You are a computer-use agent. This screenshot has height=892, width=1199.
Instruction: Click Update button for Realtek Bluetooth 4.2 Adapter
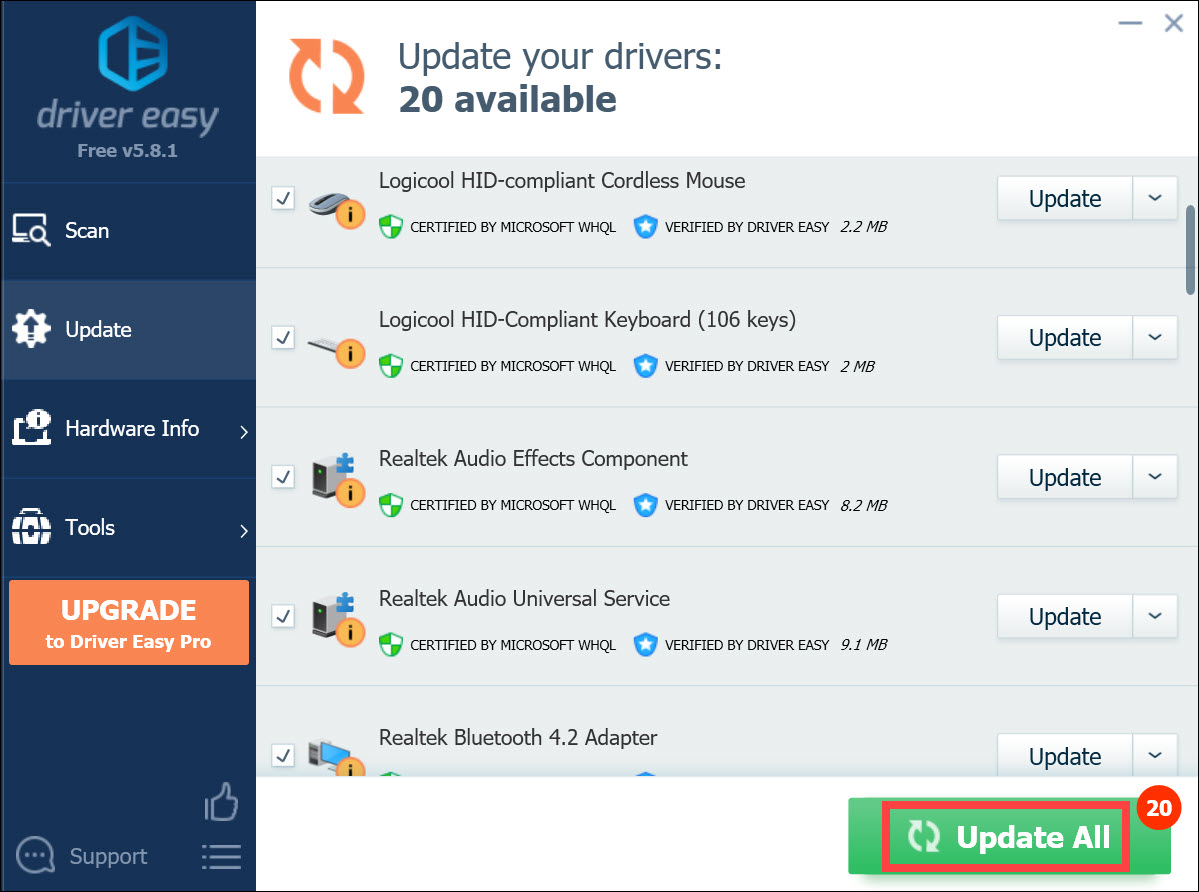[1064, 755]
